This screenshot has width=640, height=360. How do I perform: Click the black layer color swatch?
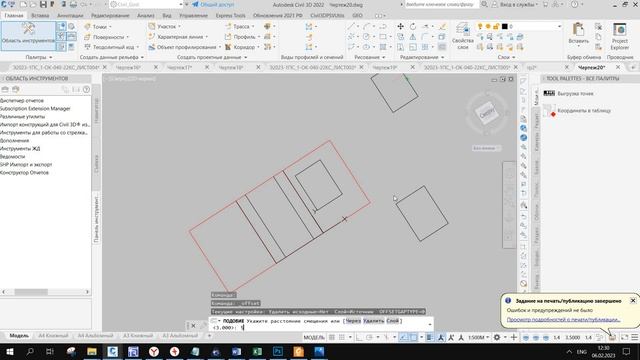coord(504,26)
